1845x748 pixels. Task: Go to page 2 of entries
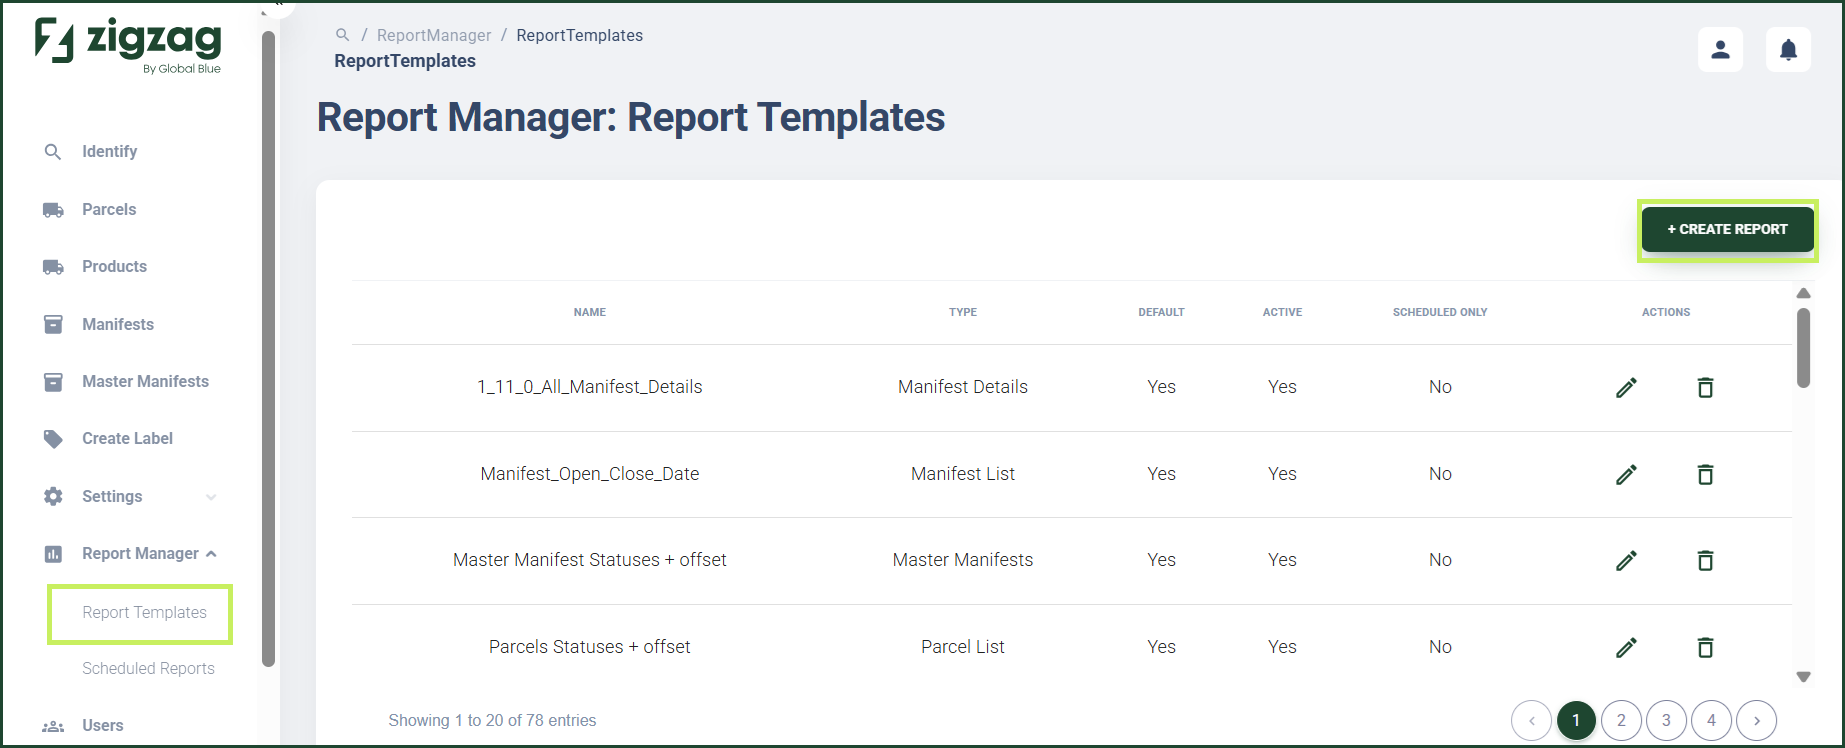pyautogui.click(x=1621, y=720)
